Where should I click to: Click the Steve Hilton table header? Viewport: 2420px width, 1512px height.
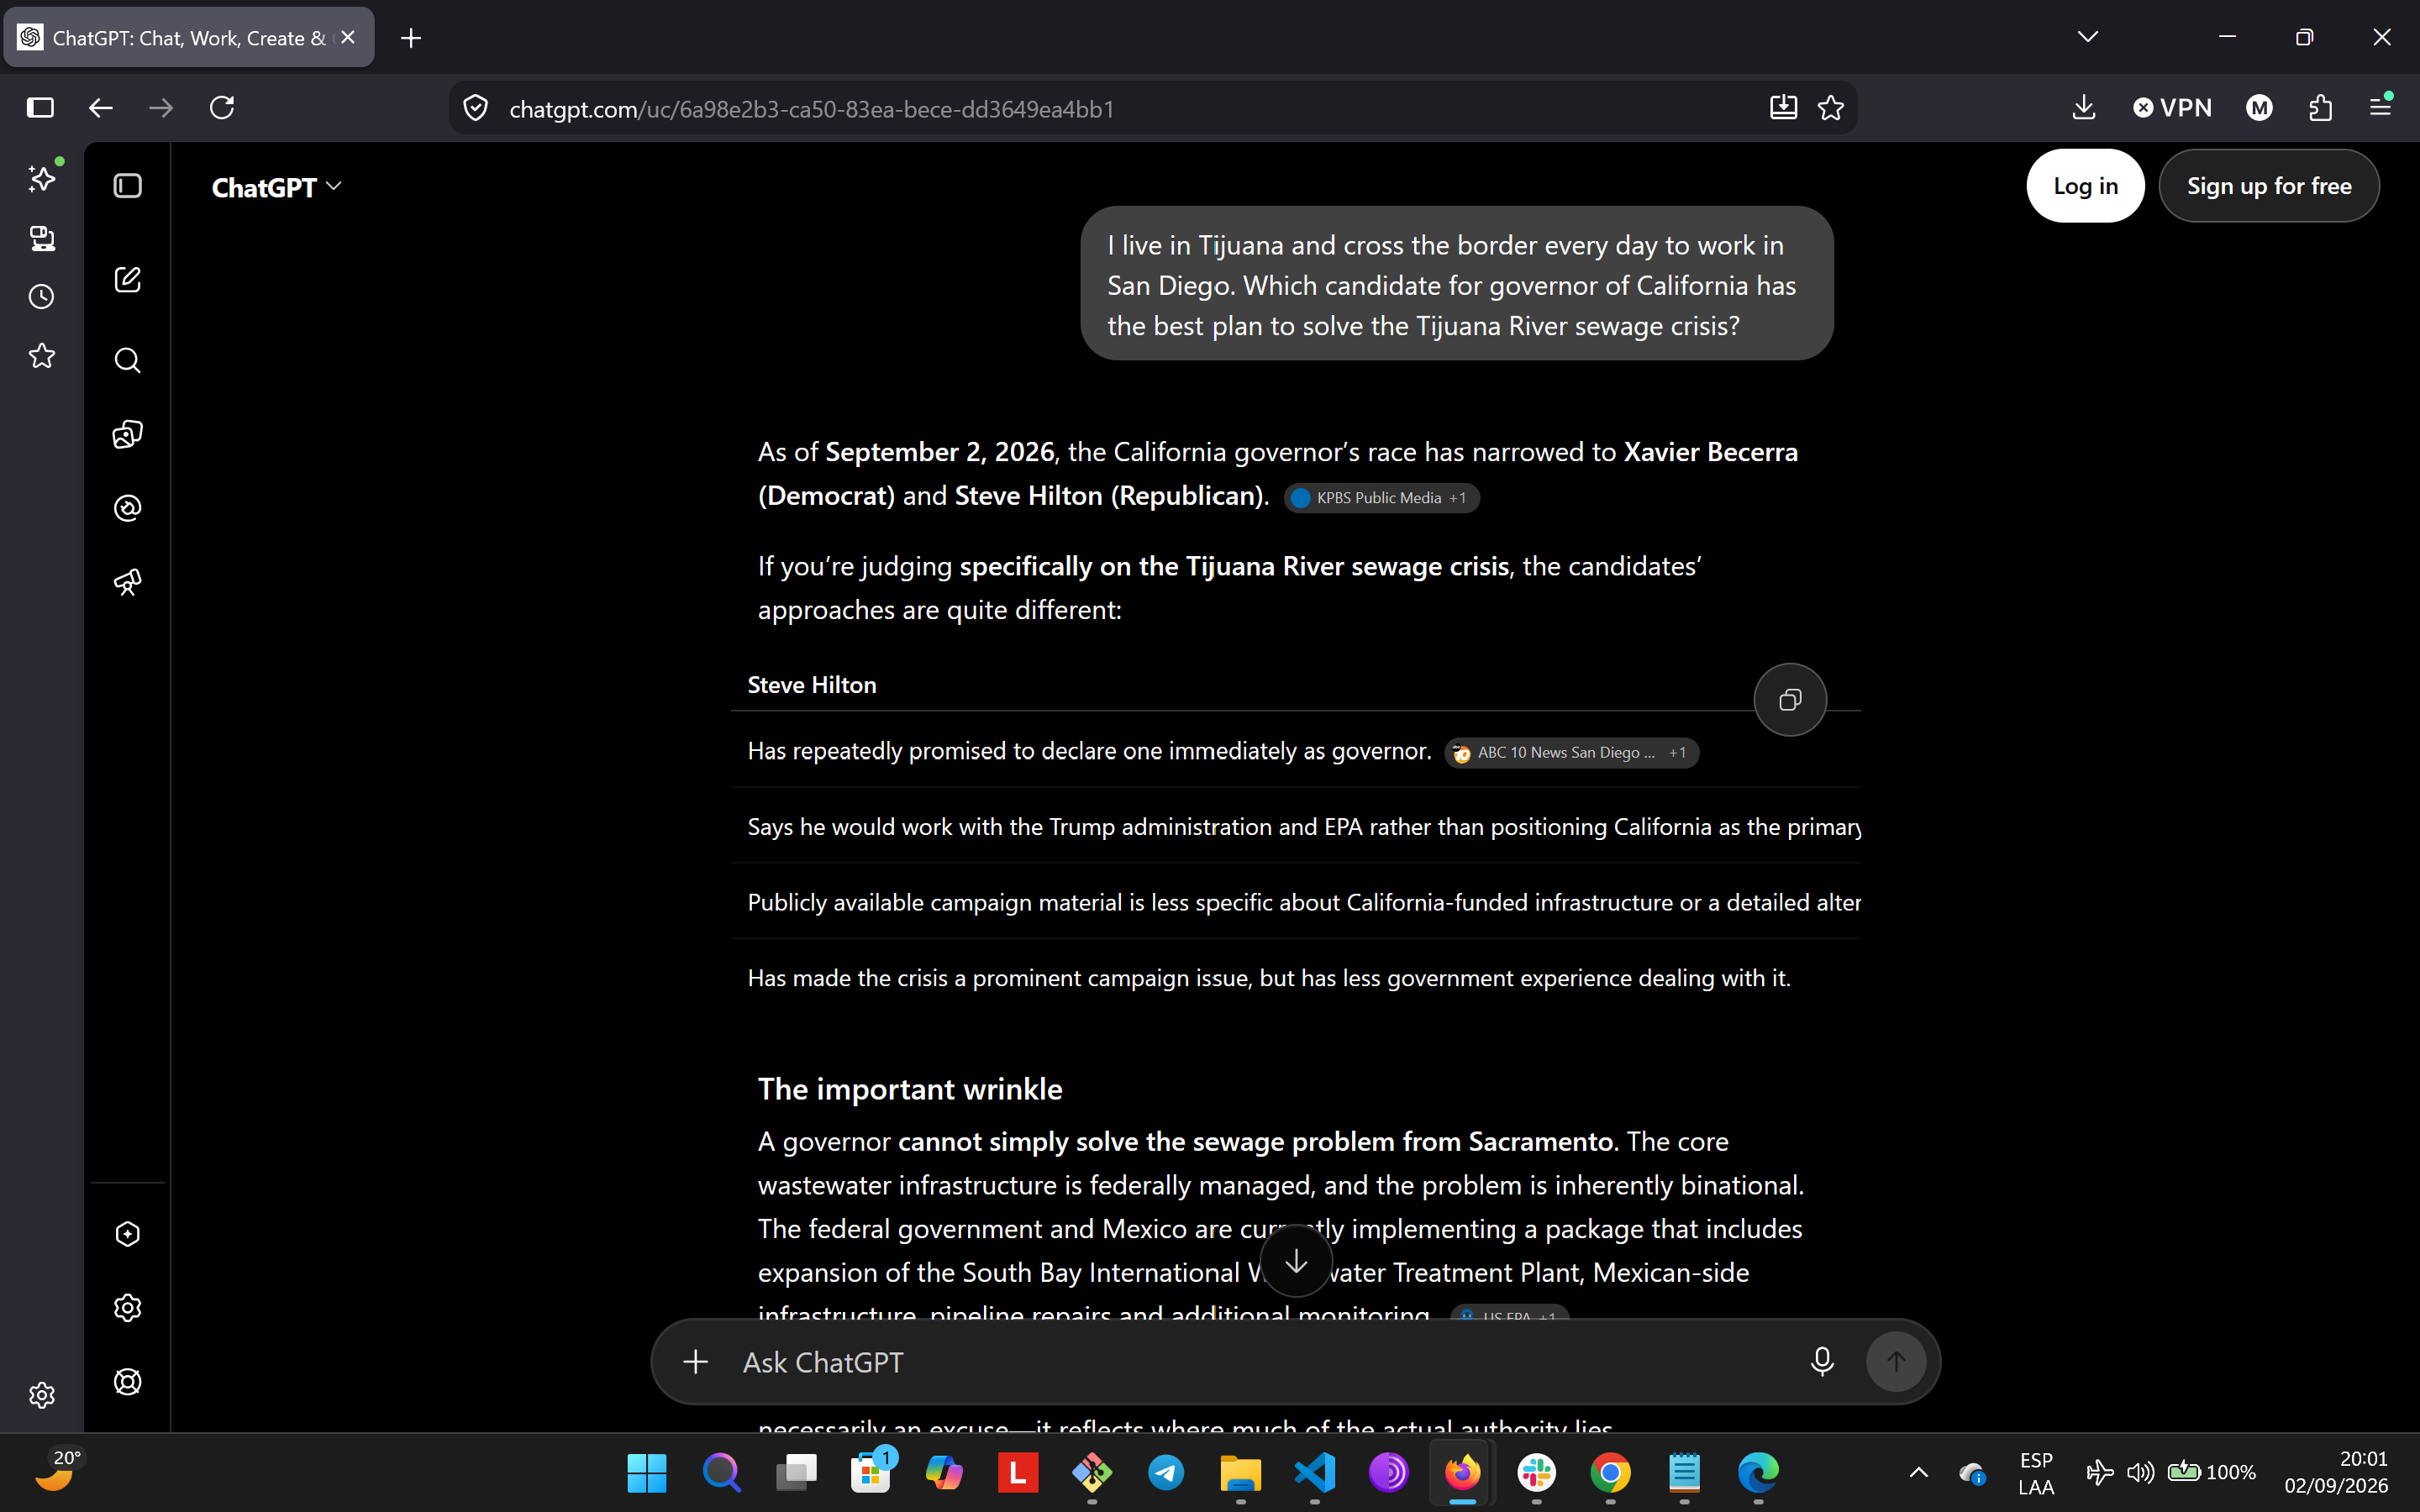(811, 685)
